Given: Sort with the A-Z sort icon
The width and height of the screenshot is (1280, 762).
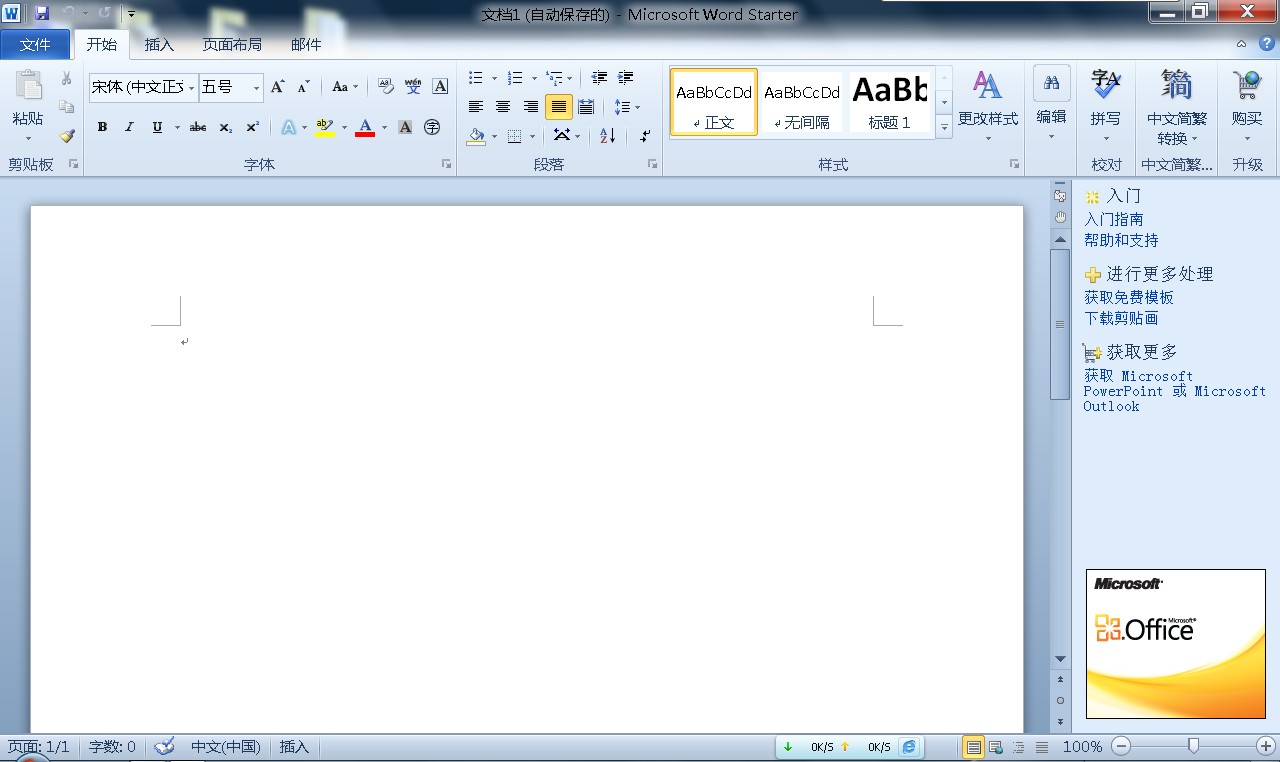Looking at the screenshot, I should click(x=608, y=136).
